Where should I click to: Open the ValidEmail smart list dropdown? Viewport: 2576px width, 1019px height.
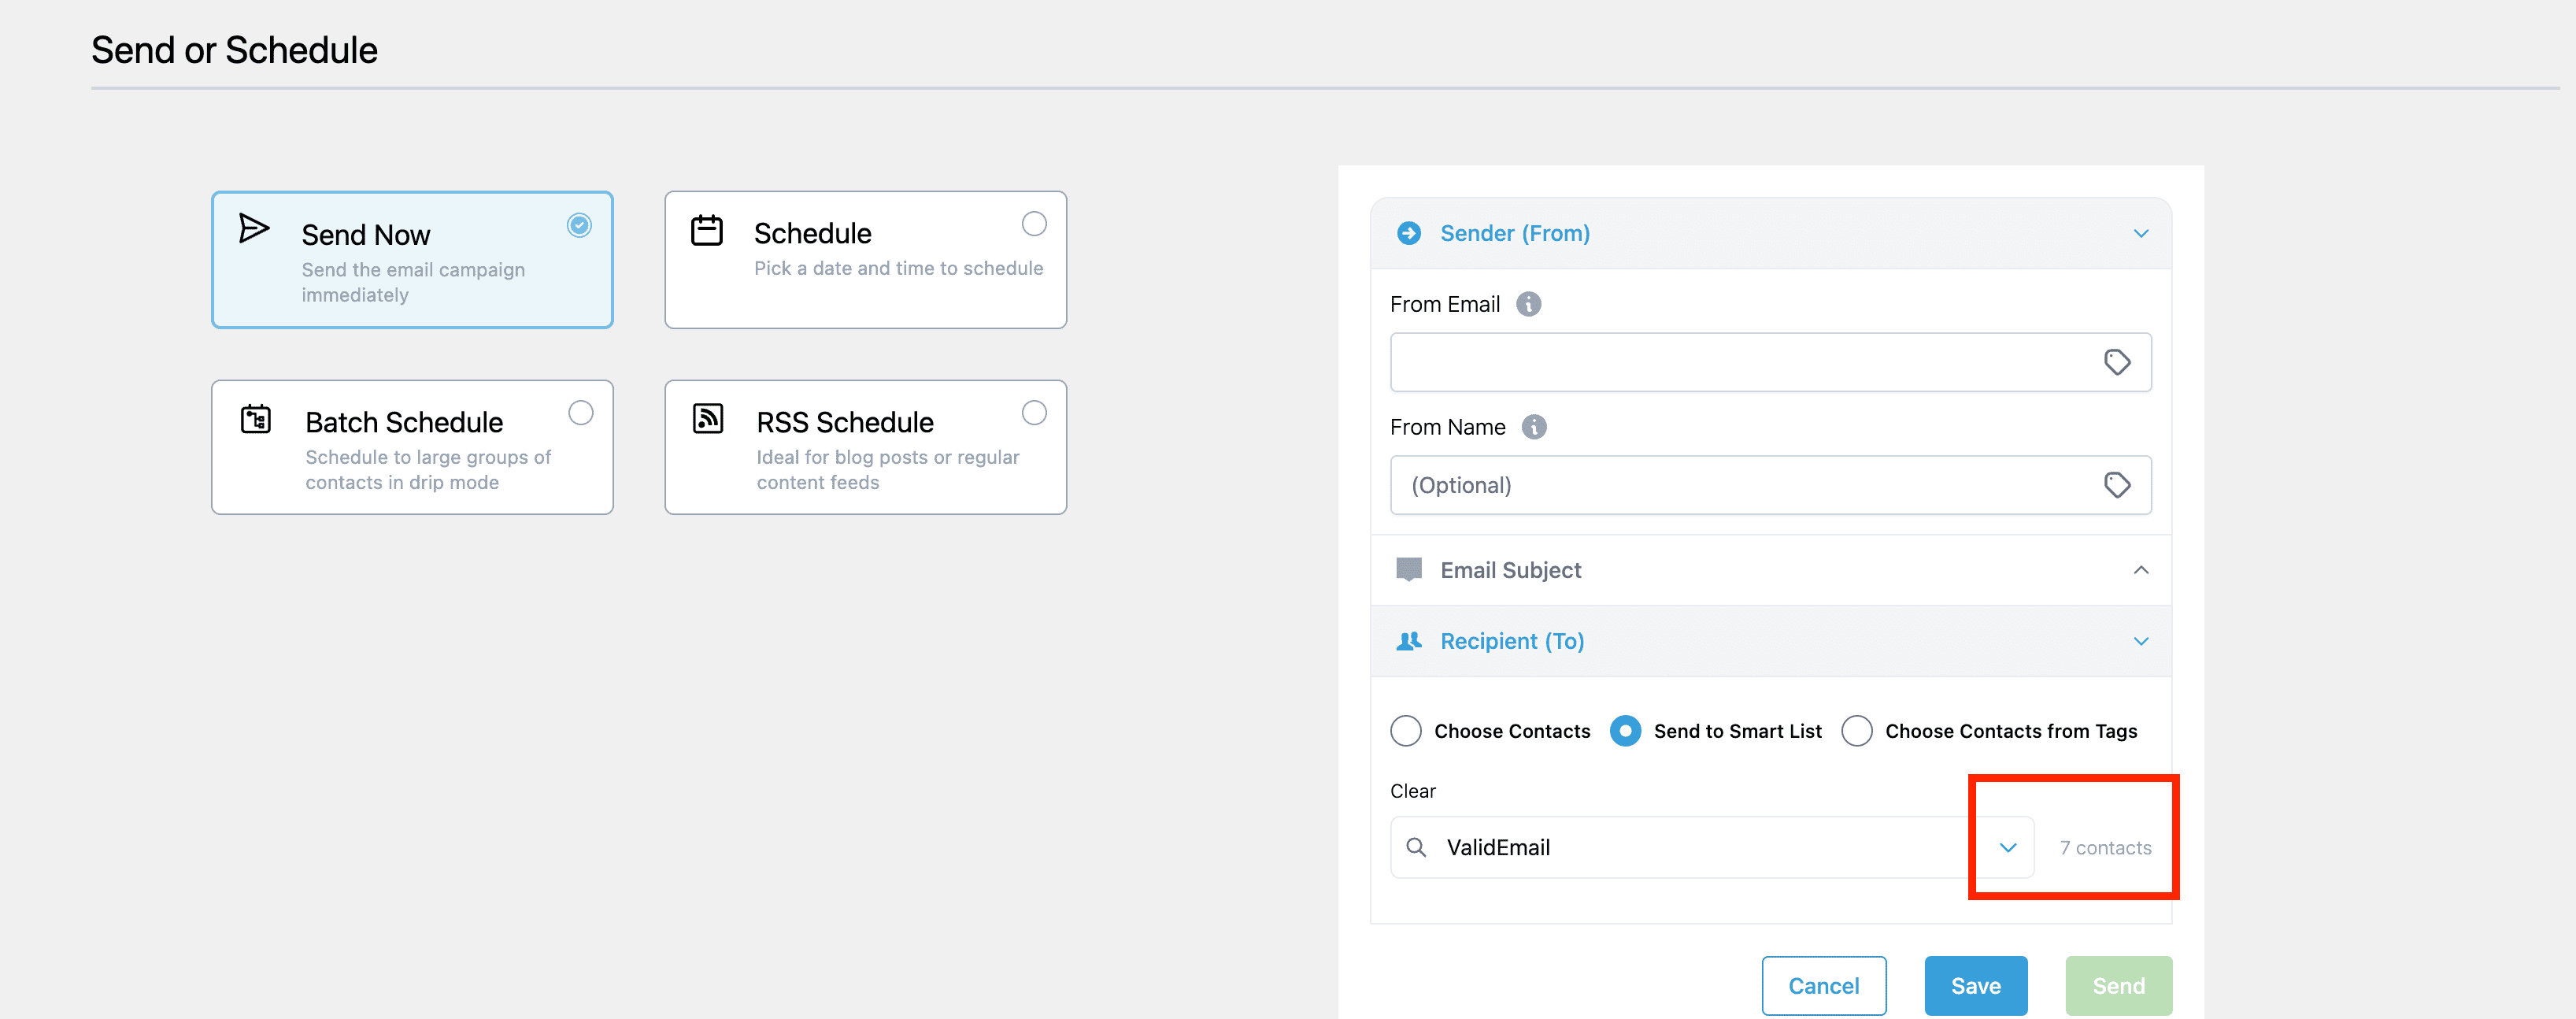(2007, 848)
